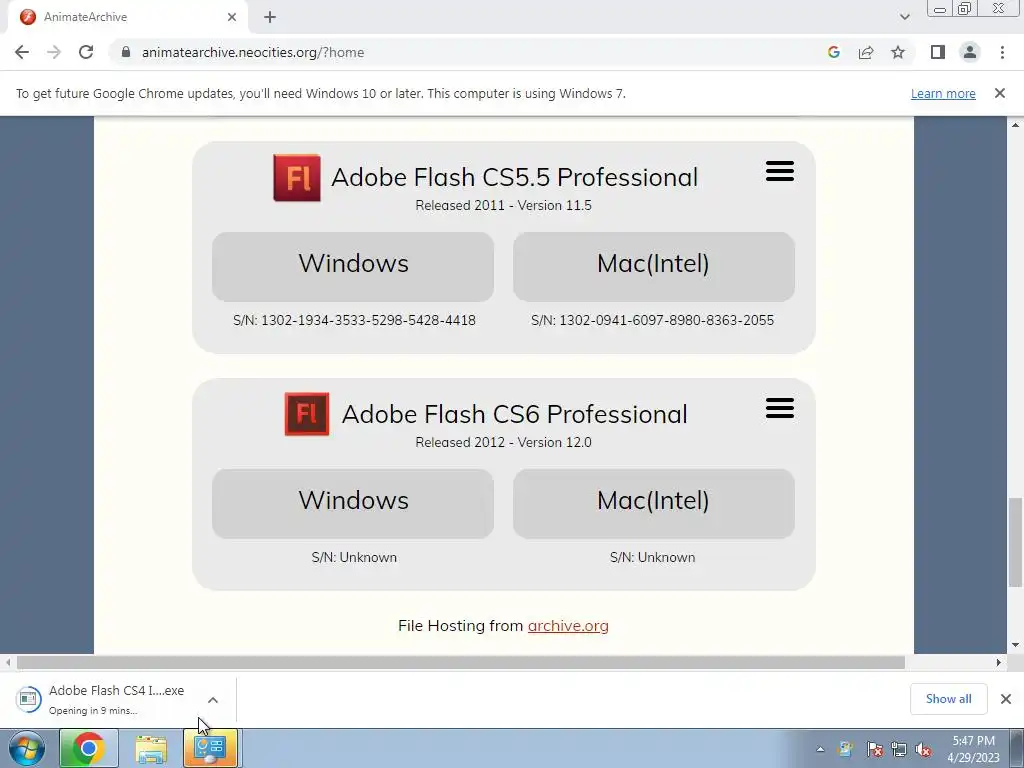Bookmark this page with the star icon
This screenshot has width=1024, height=768.
click(898, 52)
